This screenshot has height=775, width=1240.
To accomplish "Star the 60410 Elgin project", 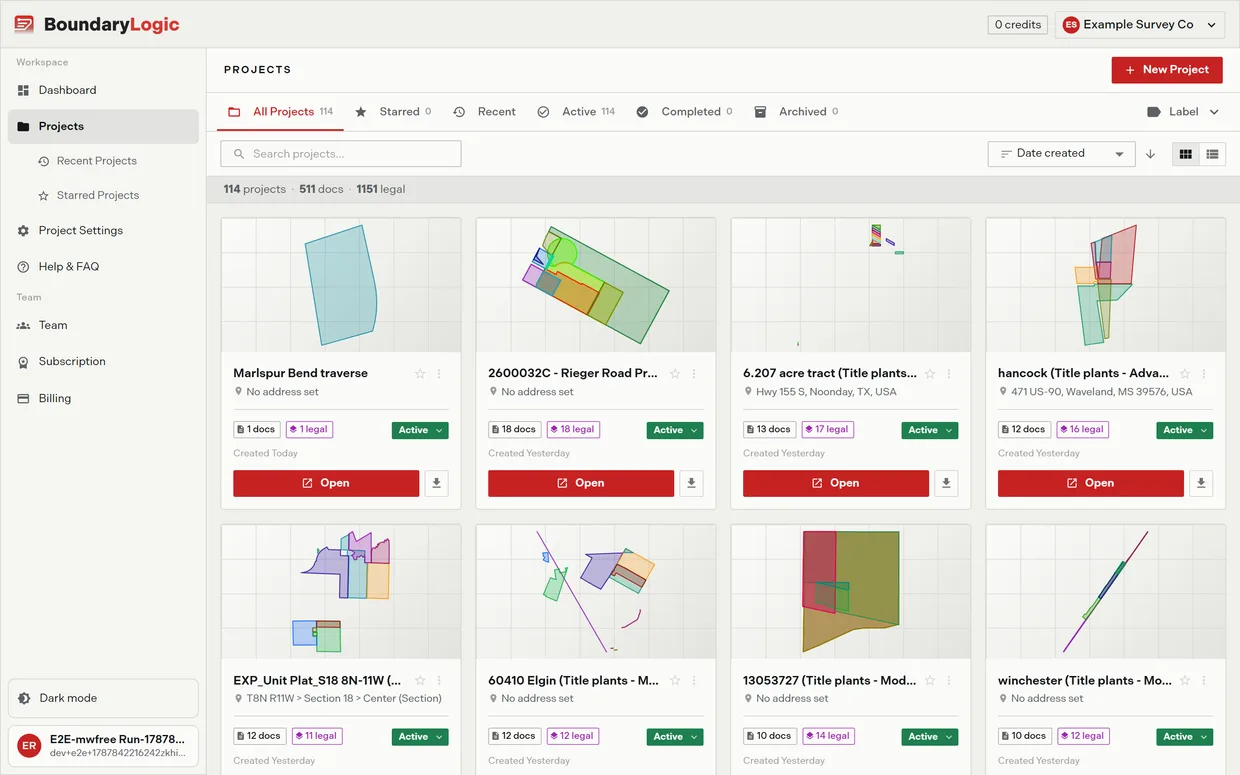I will 675,681.
